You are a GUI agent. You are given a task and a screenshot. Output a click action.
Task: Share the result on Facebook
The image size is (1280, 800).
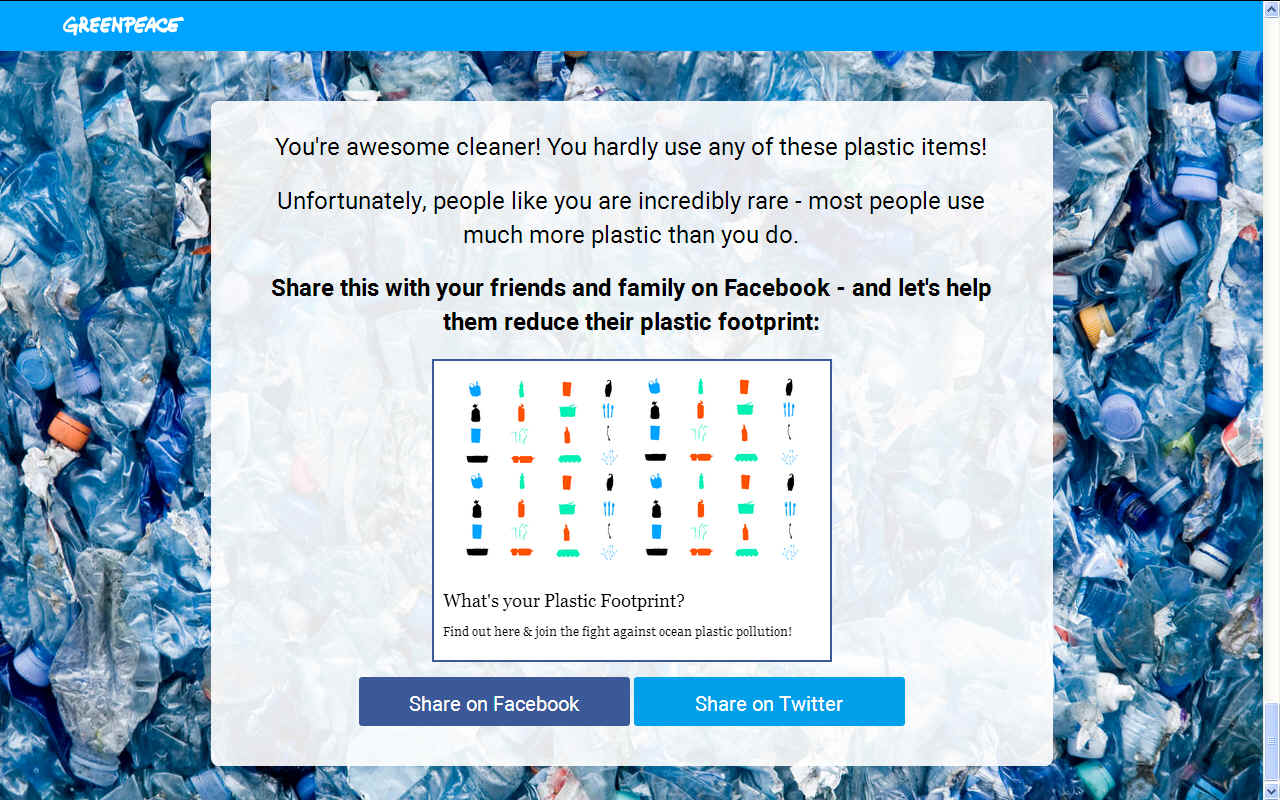494,702
